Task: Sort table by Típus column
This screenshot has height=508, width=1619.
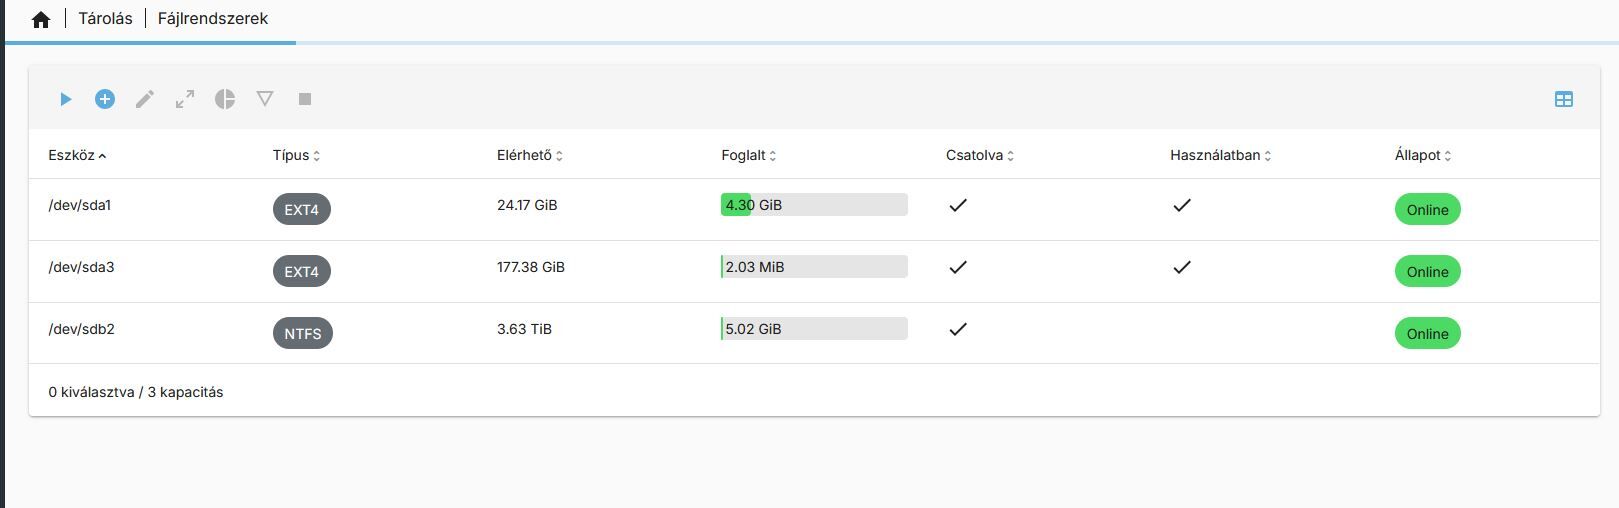Action: point(291,155)
